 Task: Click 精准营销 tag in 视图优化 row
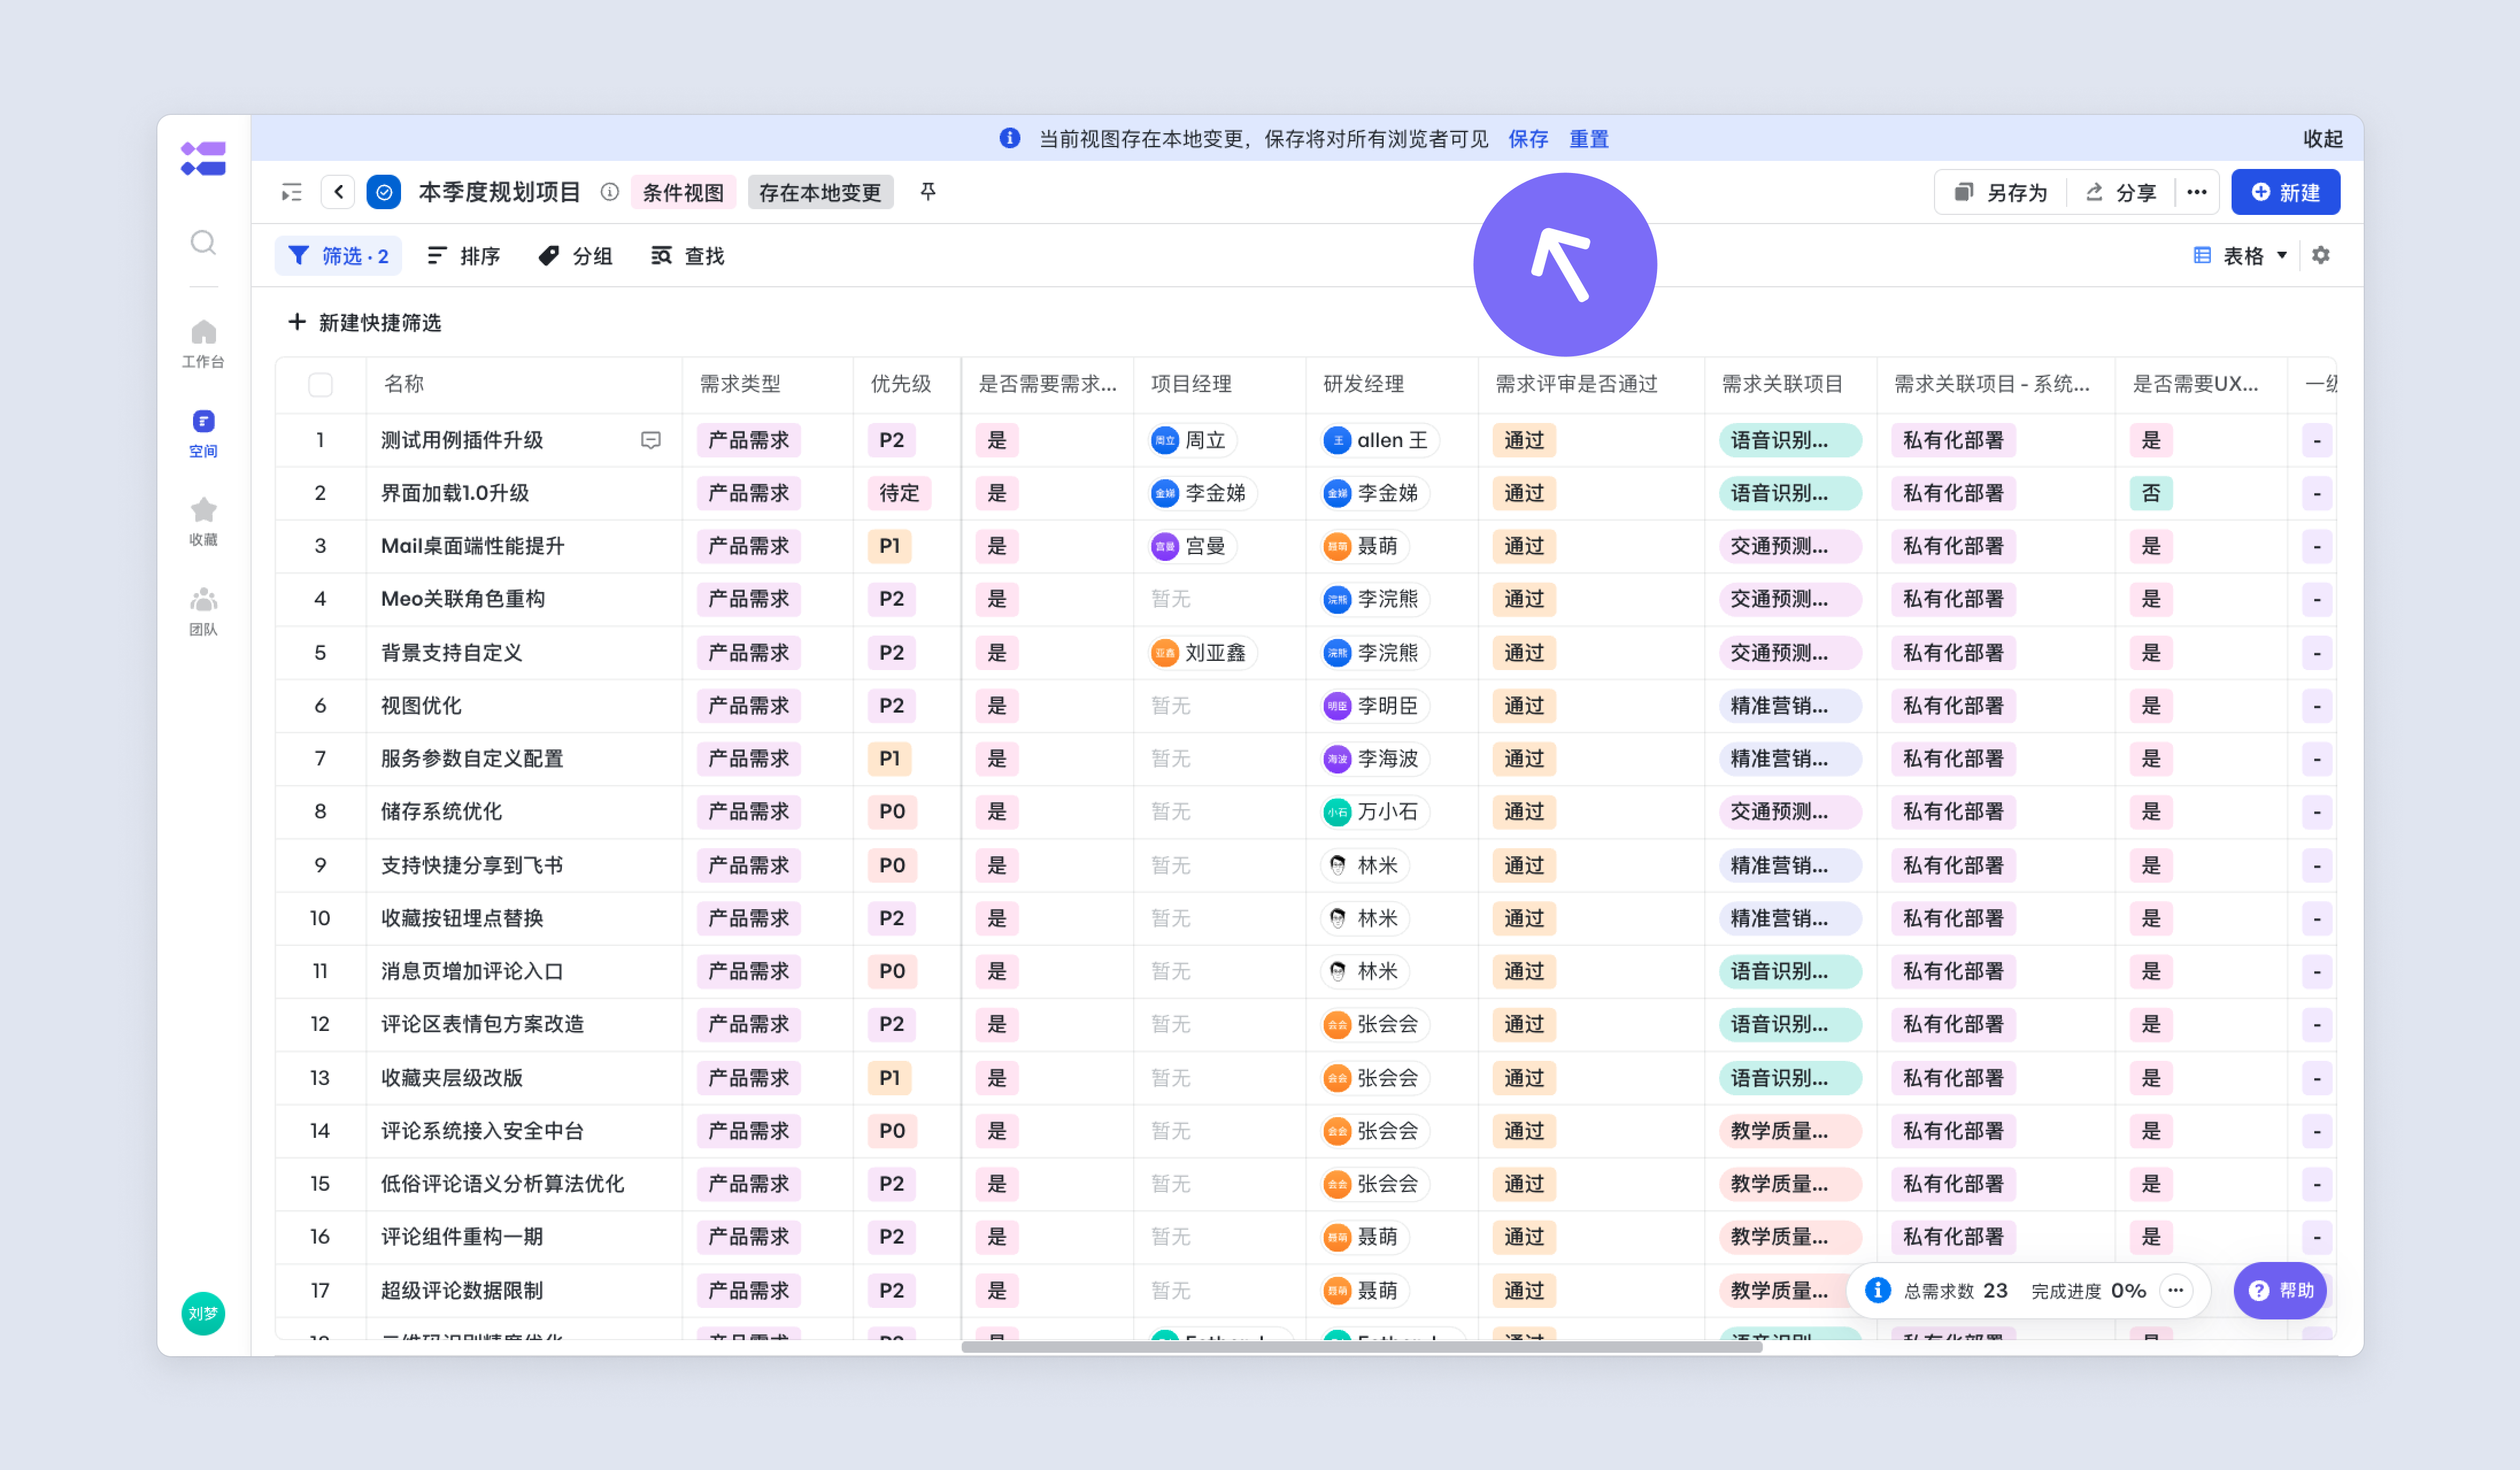pyautogui.click(x=1790, y=706)
